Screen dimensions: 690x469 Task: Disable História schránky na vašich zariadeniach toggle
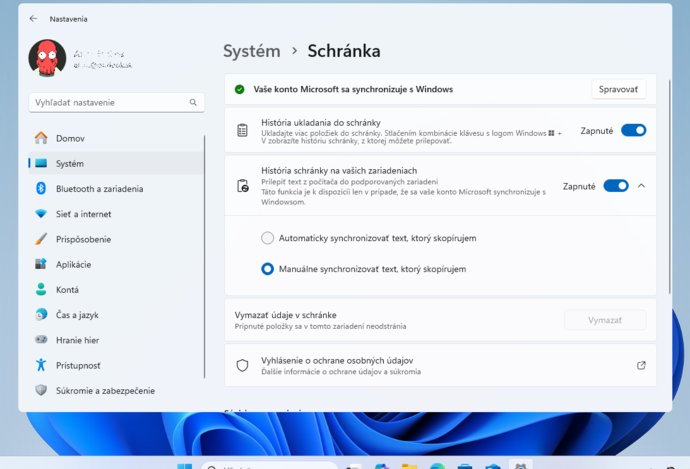tap(616, 186)
